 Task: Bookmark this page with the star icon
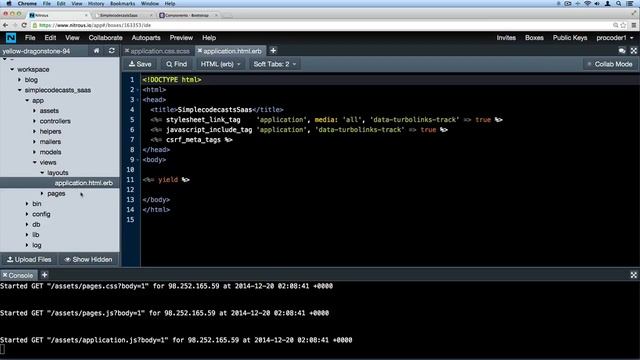(623, 25)
